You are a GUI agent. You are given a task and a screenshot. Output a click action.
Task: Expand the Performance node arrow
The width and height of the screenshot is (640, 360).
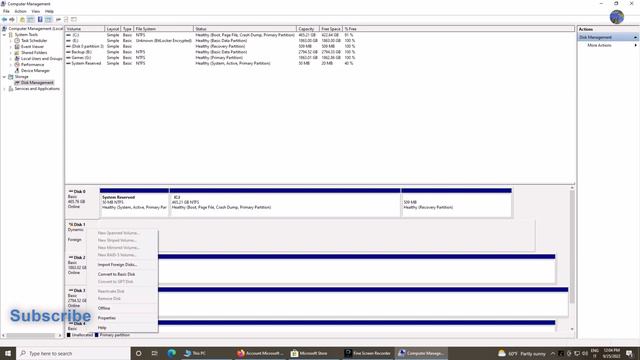(x=11, y=64)
